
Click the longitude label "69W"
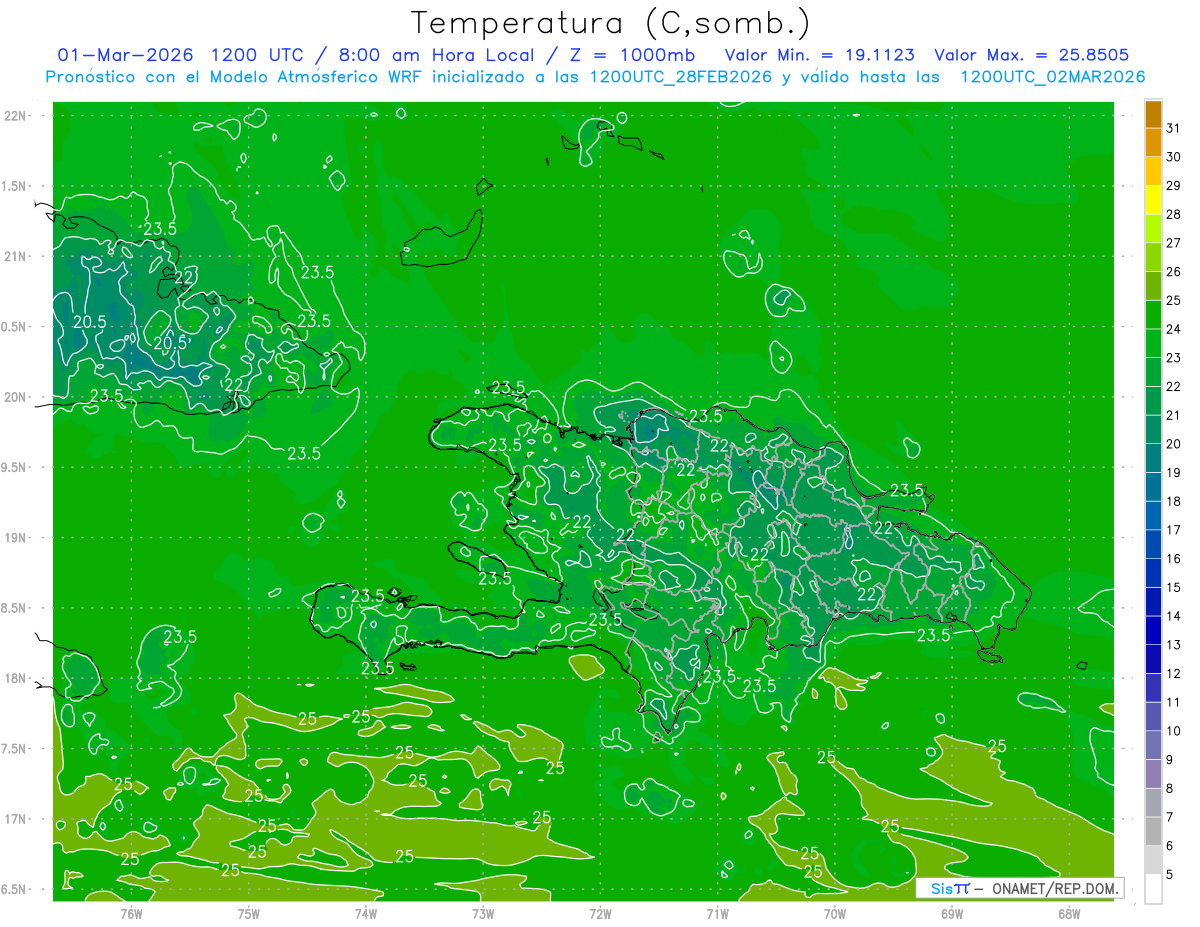point(951,913)
